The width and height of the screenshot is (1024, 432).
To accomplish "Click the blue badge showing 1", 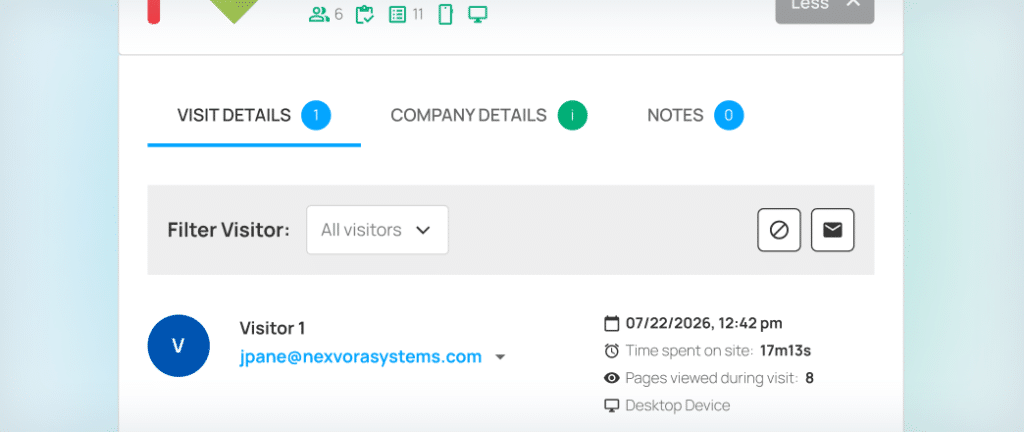I will click(316, 116).
